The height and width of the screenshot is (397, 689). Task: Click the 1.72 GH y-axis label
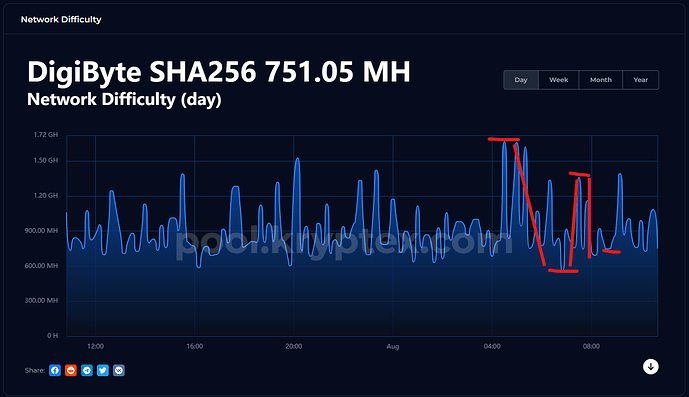[46, 135]
